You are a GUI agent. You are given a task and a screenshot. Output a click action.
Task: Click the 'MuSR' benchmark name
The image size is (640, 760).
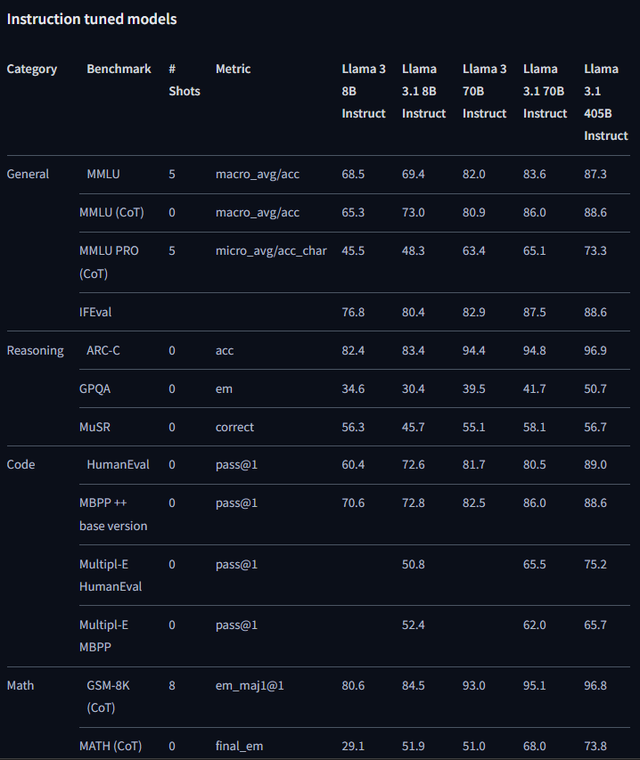click(x=95, y=427)
